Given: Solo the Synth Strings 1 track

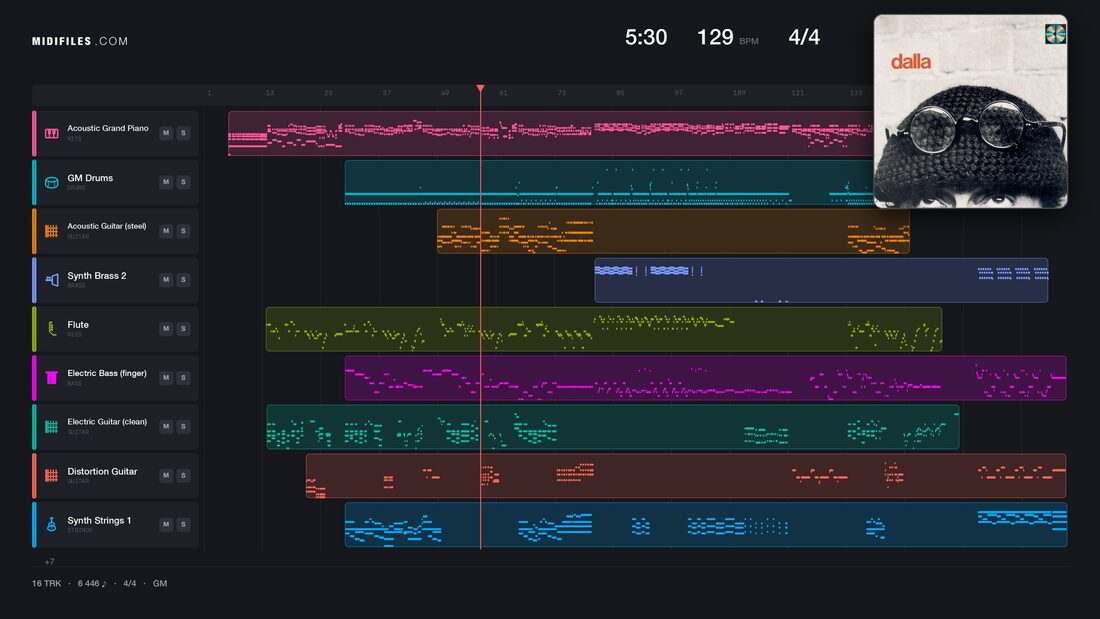Looking at the screenshot, I should point(183,524).
